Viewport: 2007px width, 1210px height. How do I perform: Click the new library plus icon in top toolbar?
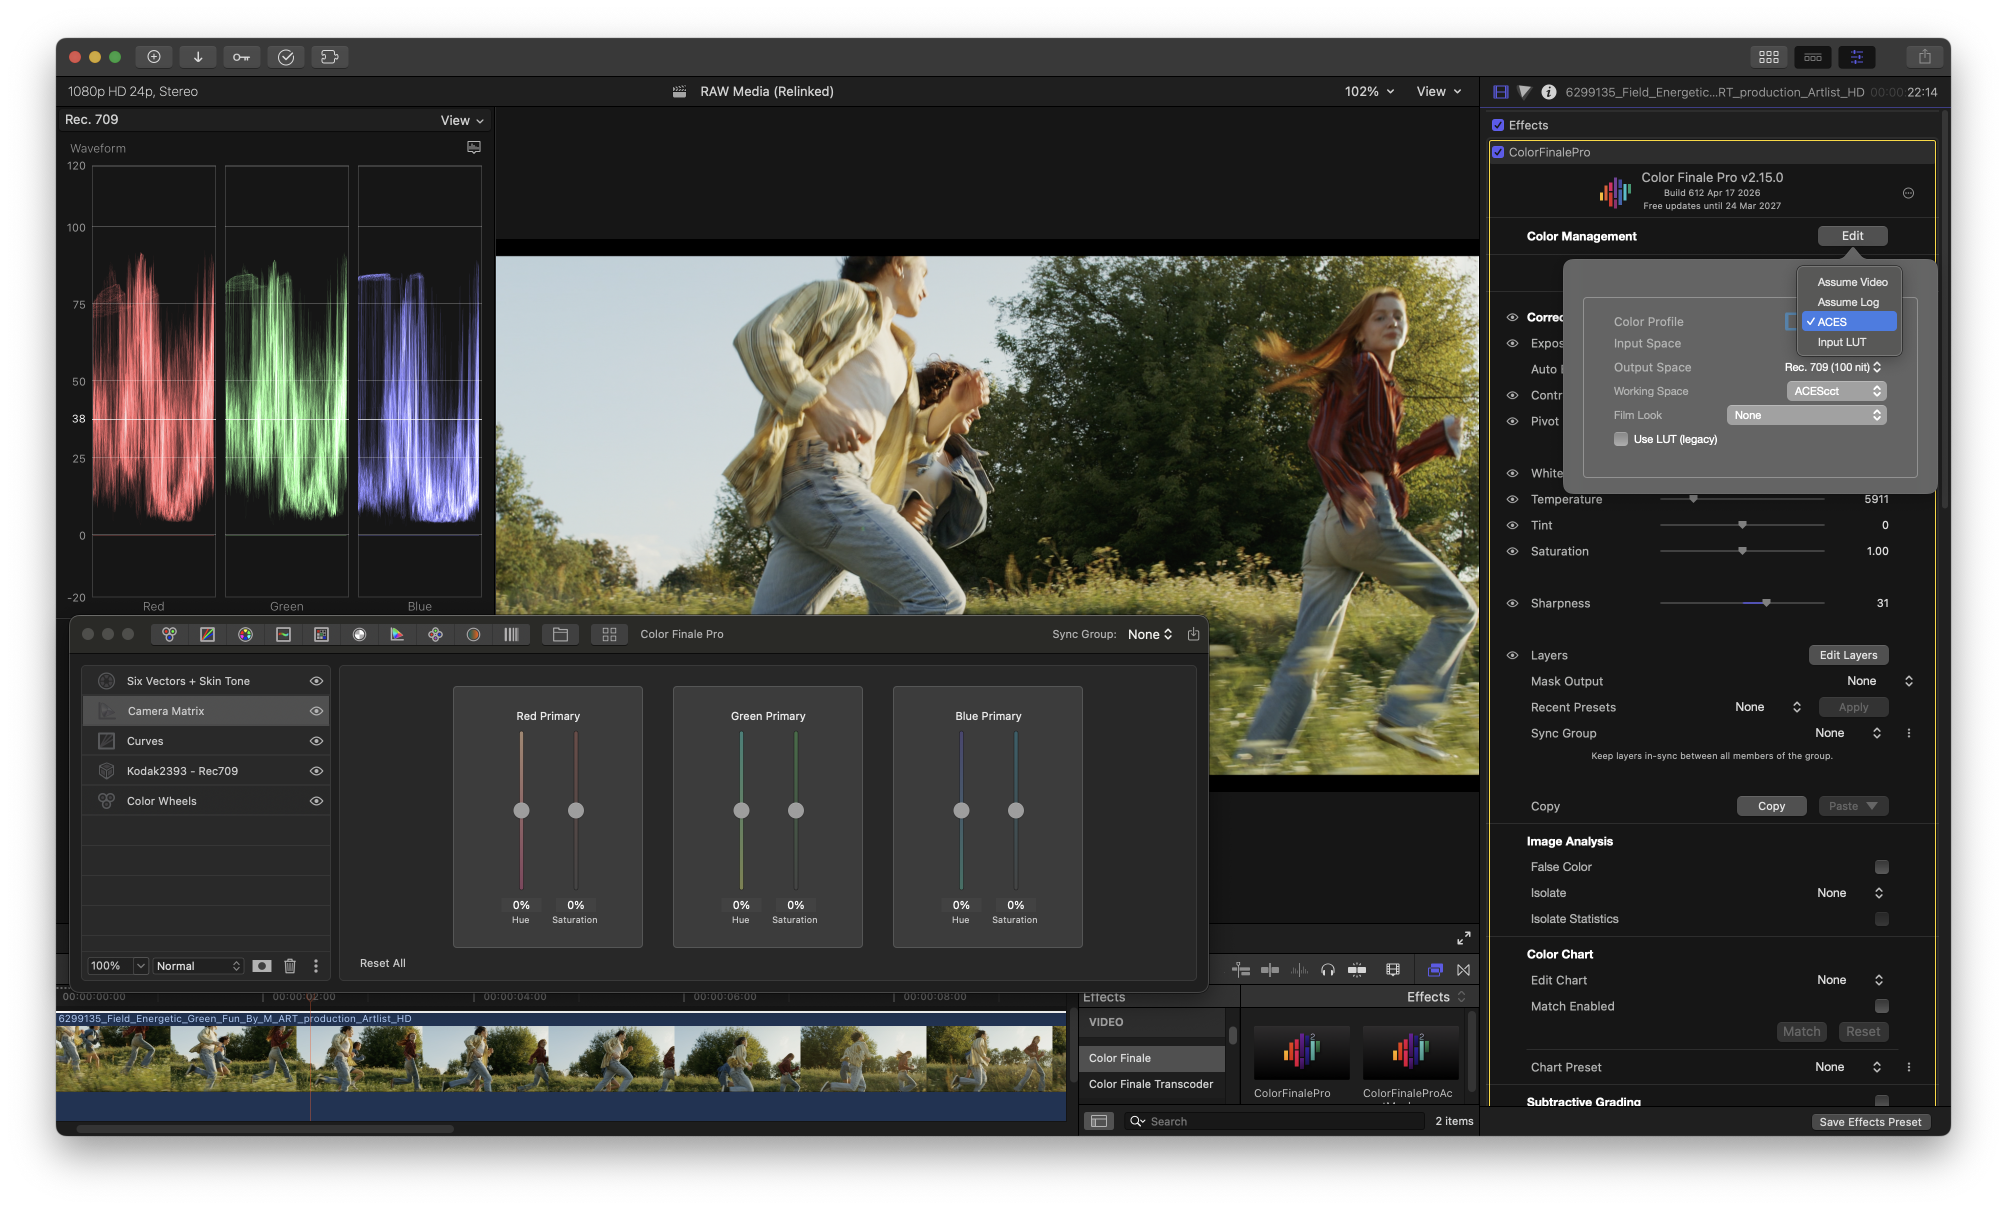(153, 57)
